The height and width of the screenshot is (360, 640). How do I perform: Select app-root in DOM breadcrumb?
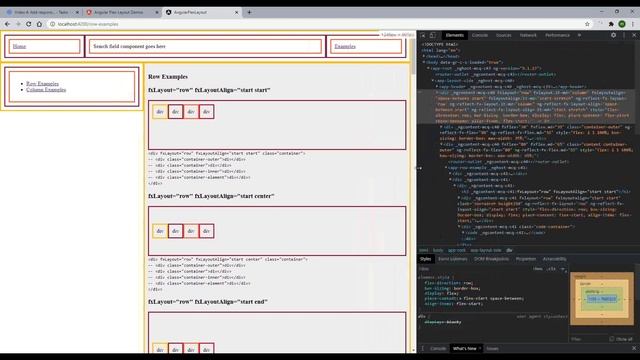click(x=456, y=250)
